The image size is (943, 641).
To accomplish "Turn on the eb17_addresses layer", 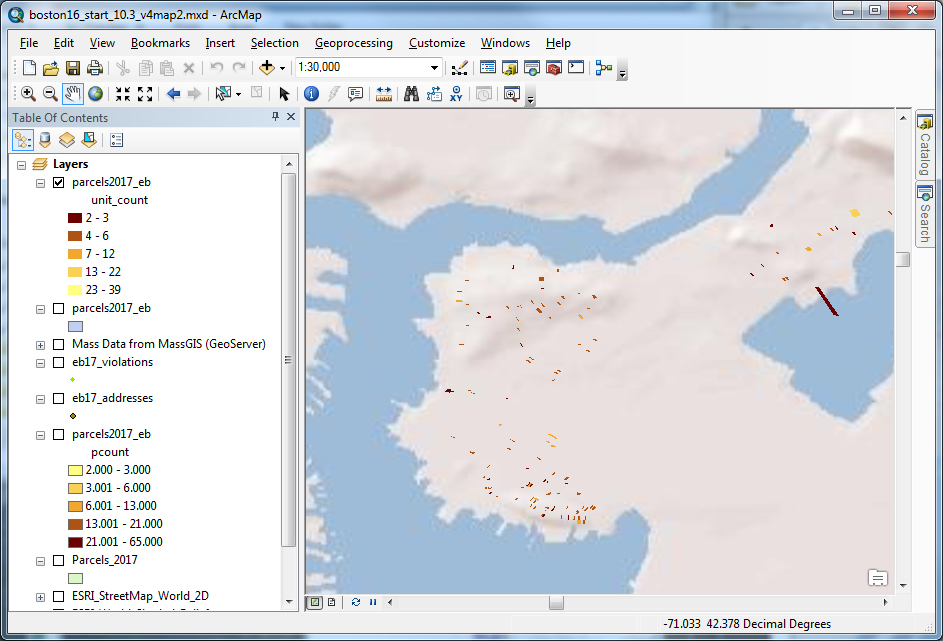I will [x=57, y=397].
